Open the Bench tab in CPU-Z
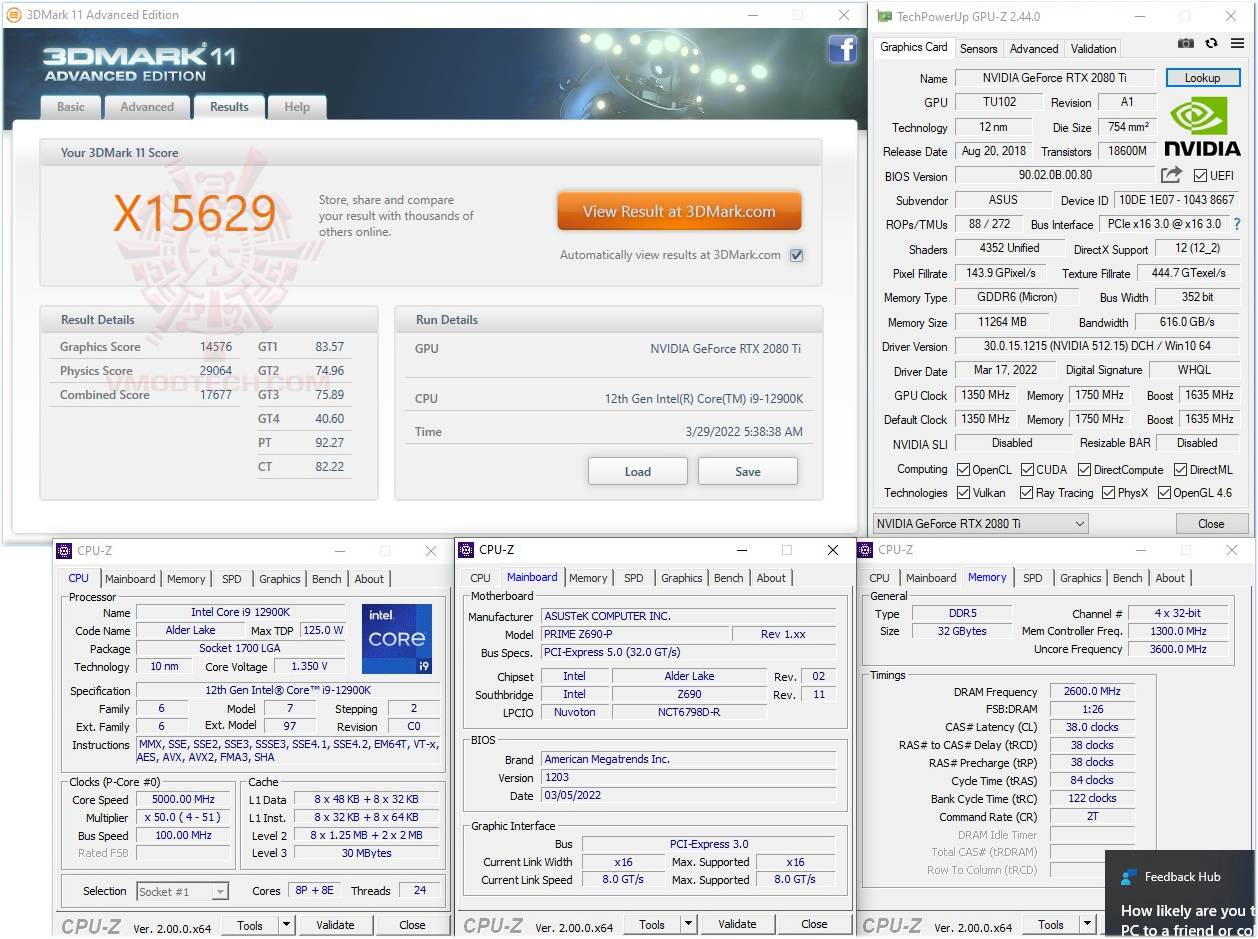This screenshot has width=1258, height=939. click(326, 578)
